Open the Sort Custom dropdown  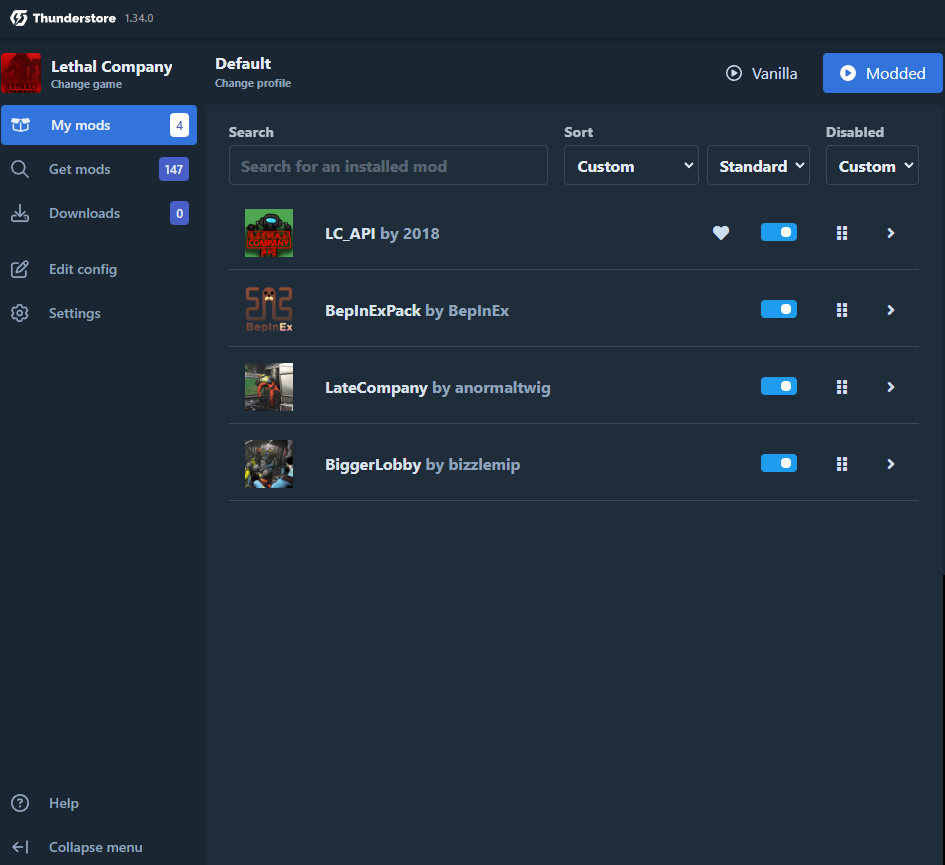[631, 165]
